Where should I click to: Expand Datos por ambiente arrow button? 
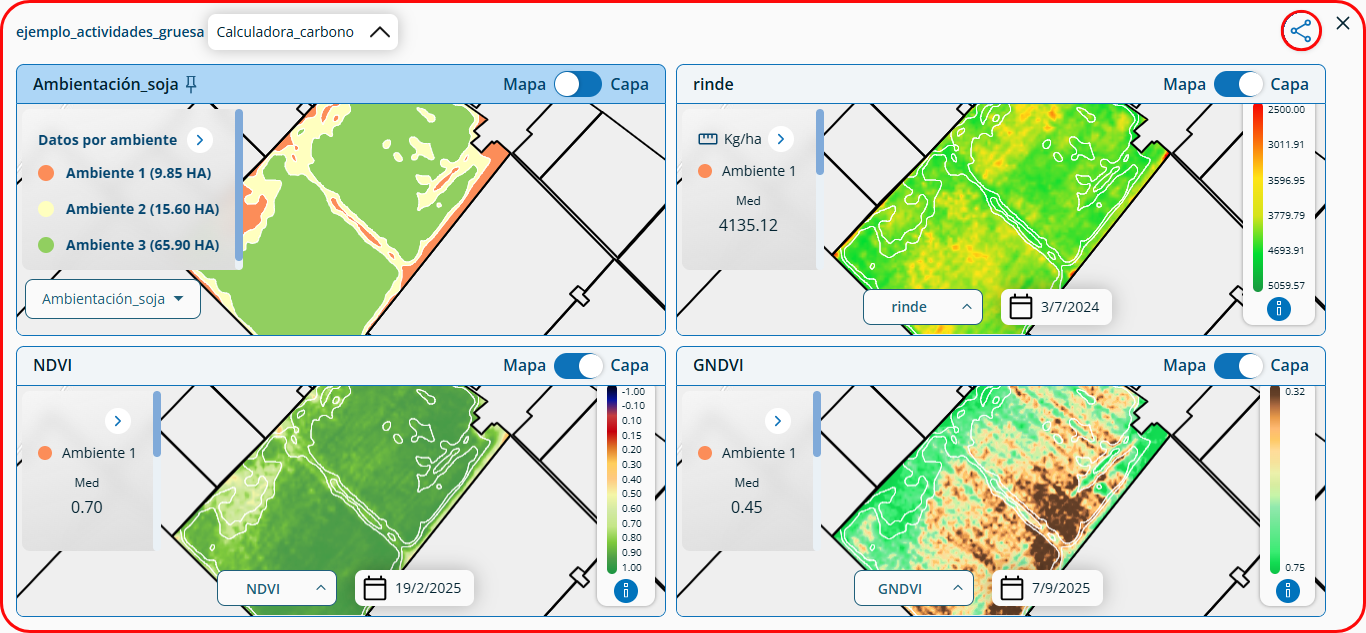199,140
